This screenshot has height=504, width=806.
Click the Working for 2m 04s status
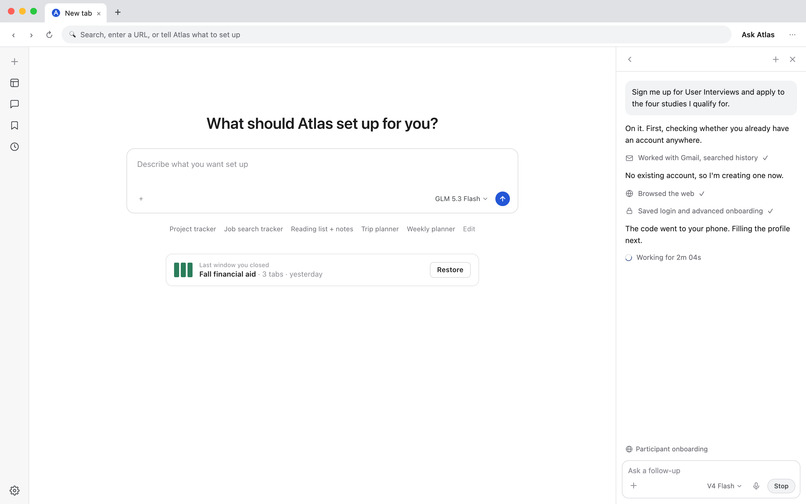(x=663, y=257)
